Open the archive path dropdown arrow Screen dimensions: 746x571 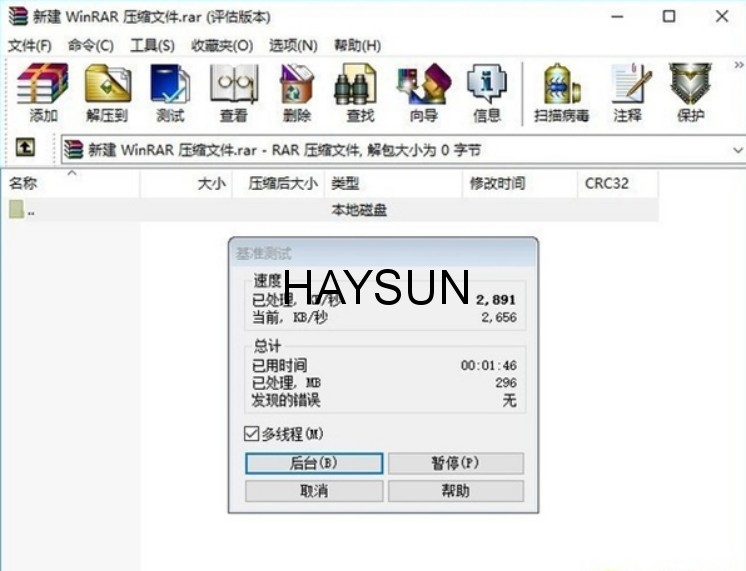point(737,150)
